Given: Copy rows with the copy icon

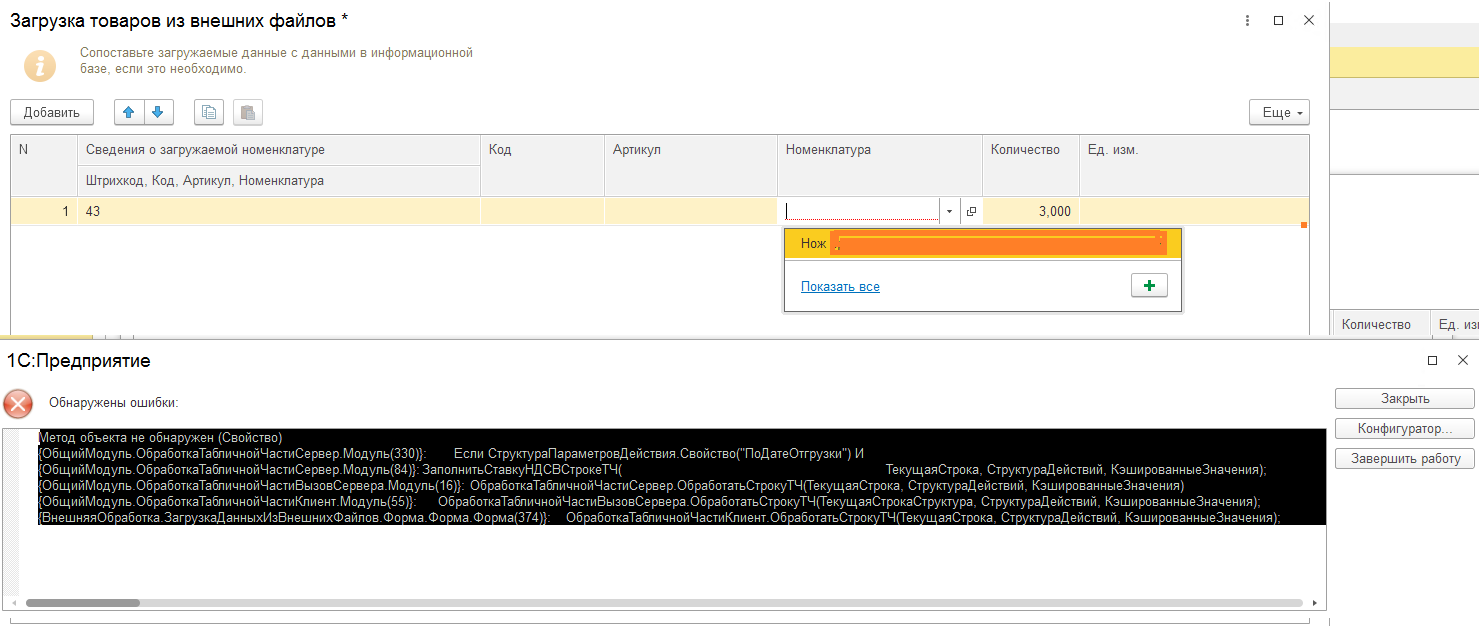Looking at the screenshot, I should point(208,112).
